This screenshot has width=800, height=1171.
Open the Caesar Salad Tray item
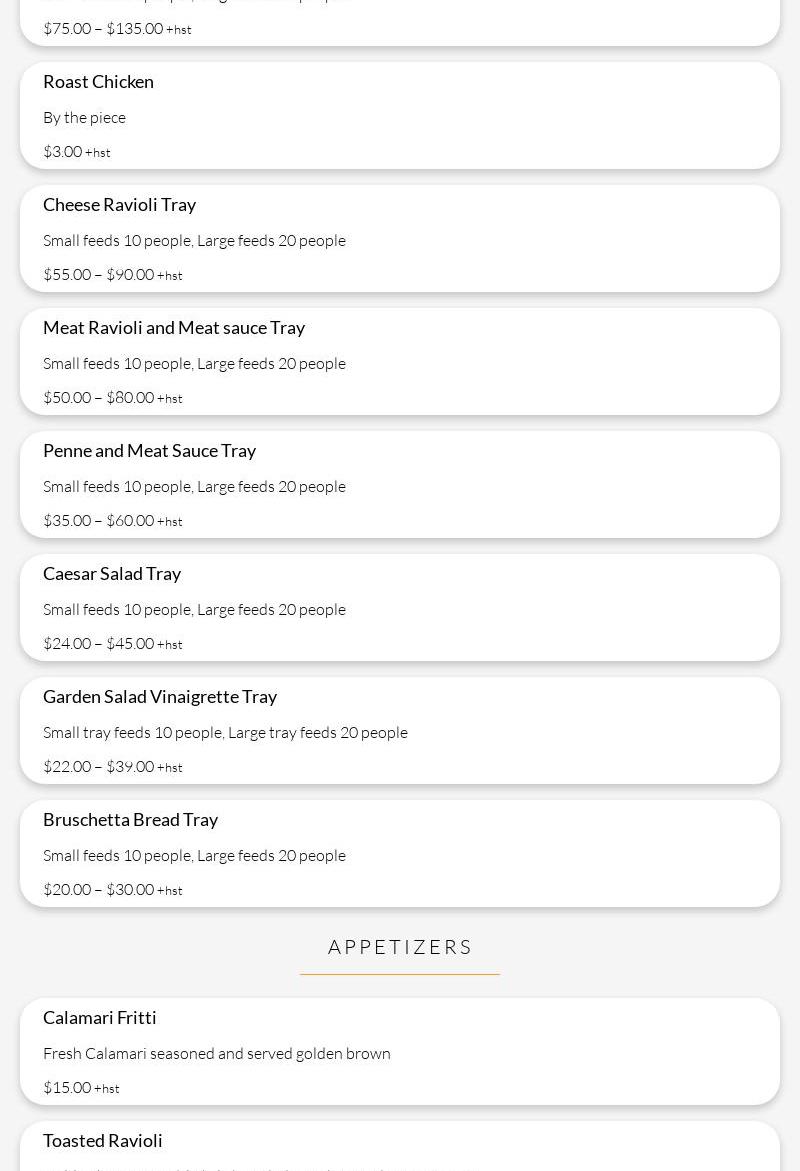[x=112, y=574]
